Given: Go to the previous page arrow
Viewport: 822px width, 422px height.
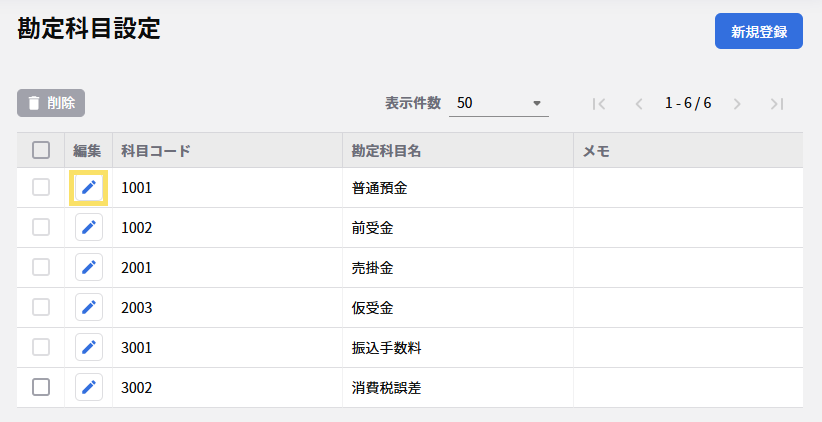Looking at the screenshot, I should pos(639,103).
